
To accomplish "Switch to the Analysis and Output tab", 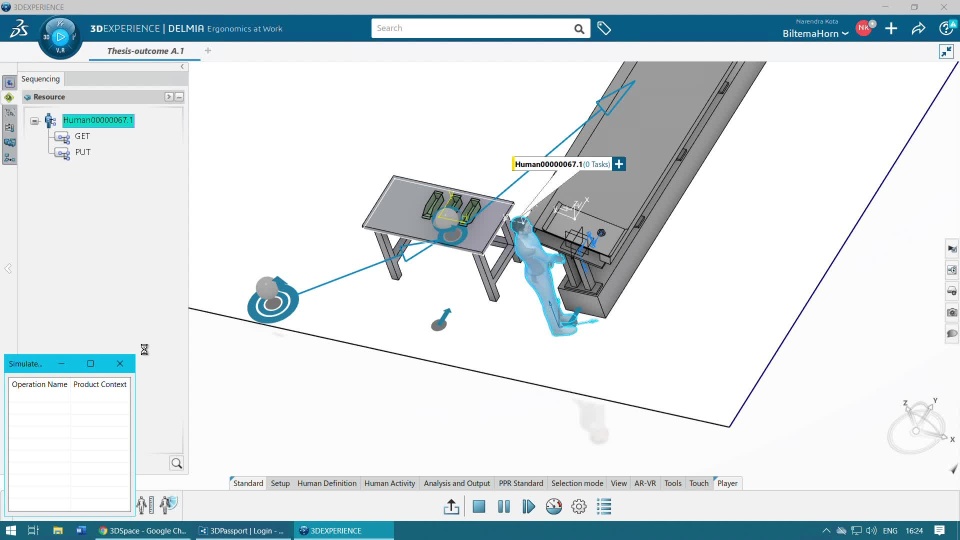I will coord(457,483).
